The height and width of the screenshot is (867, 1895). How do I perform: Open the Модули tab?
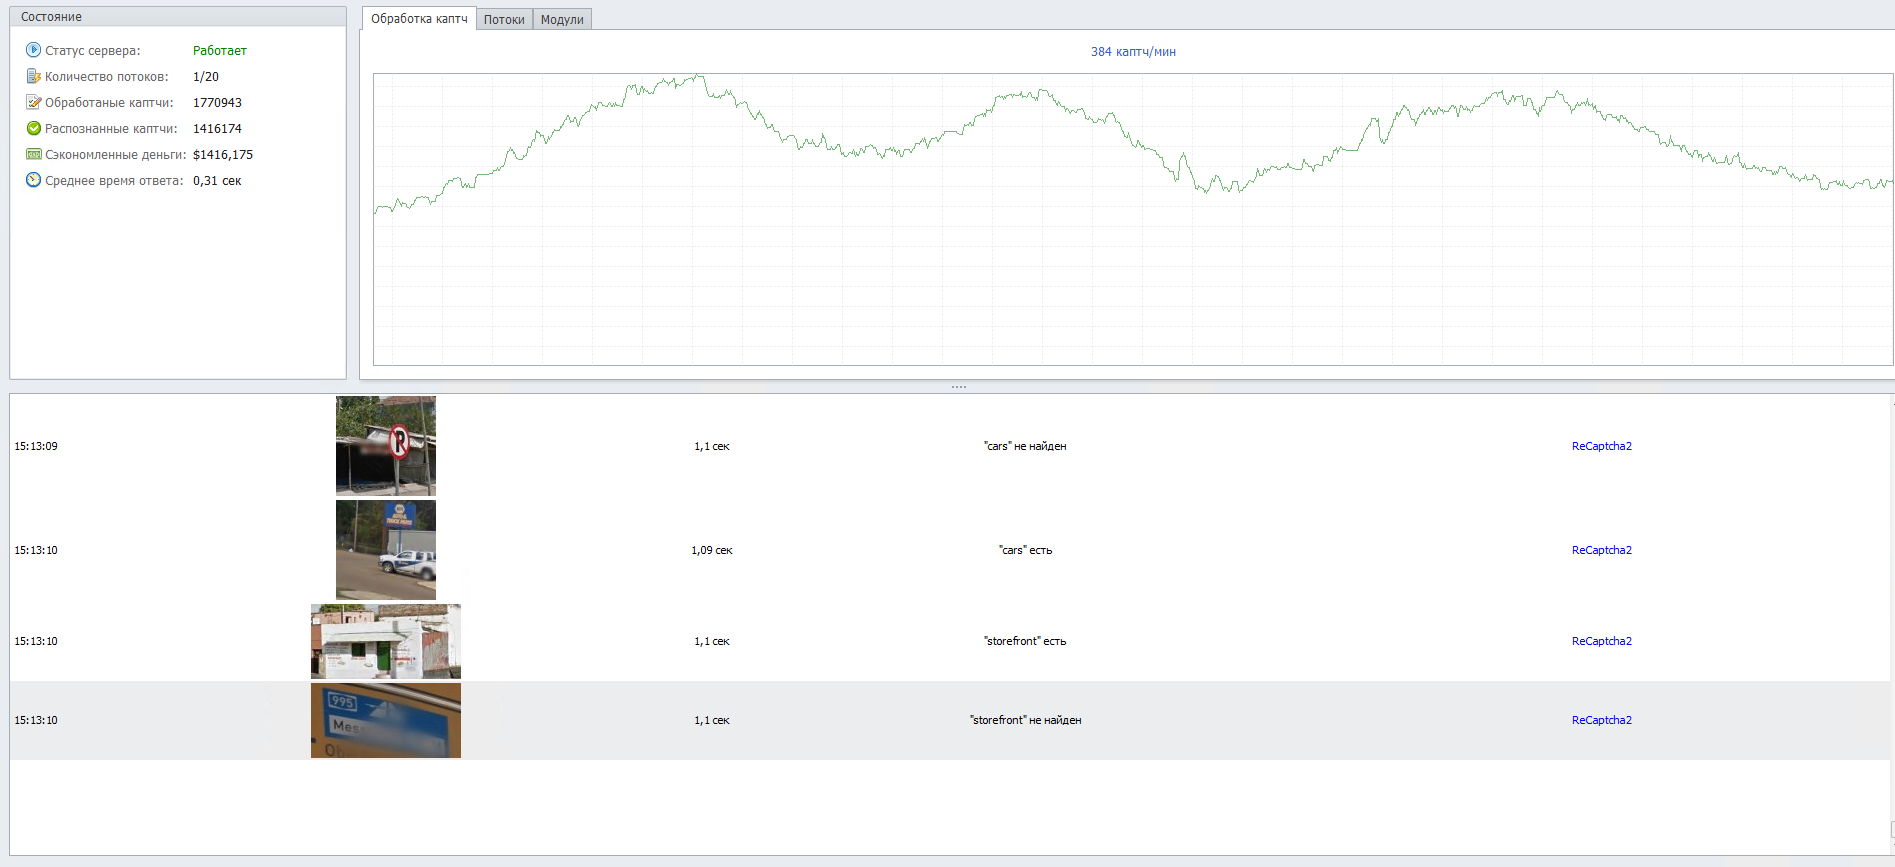[562, 19]
